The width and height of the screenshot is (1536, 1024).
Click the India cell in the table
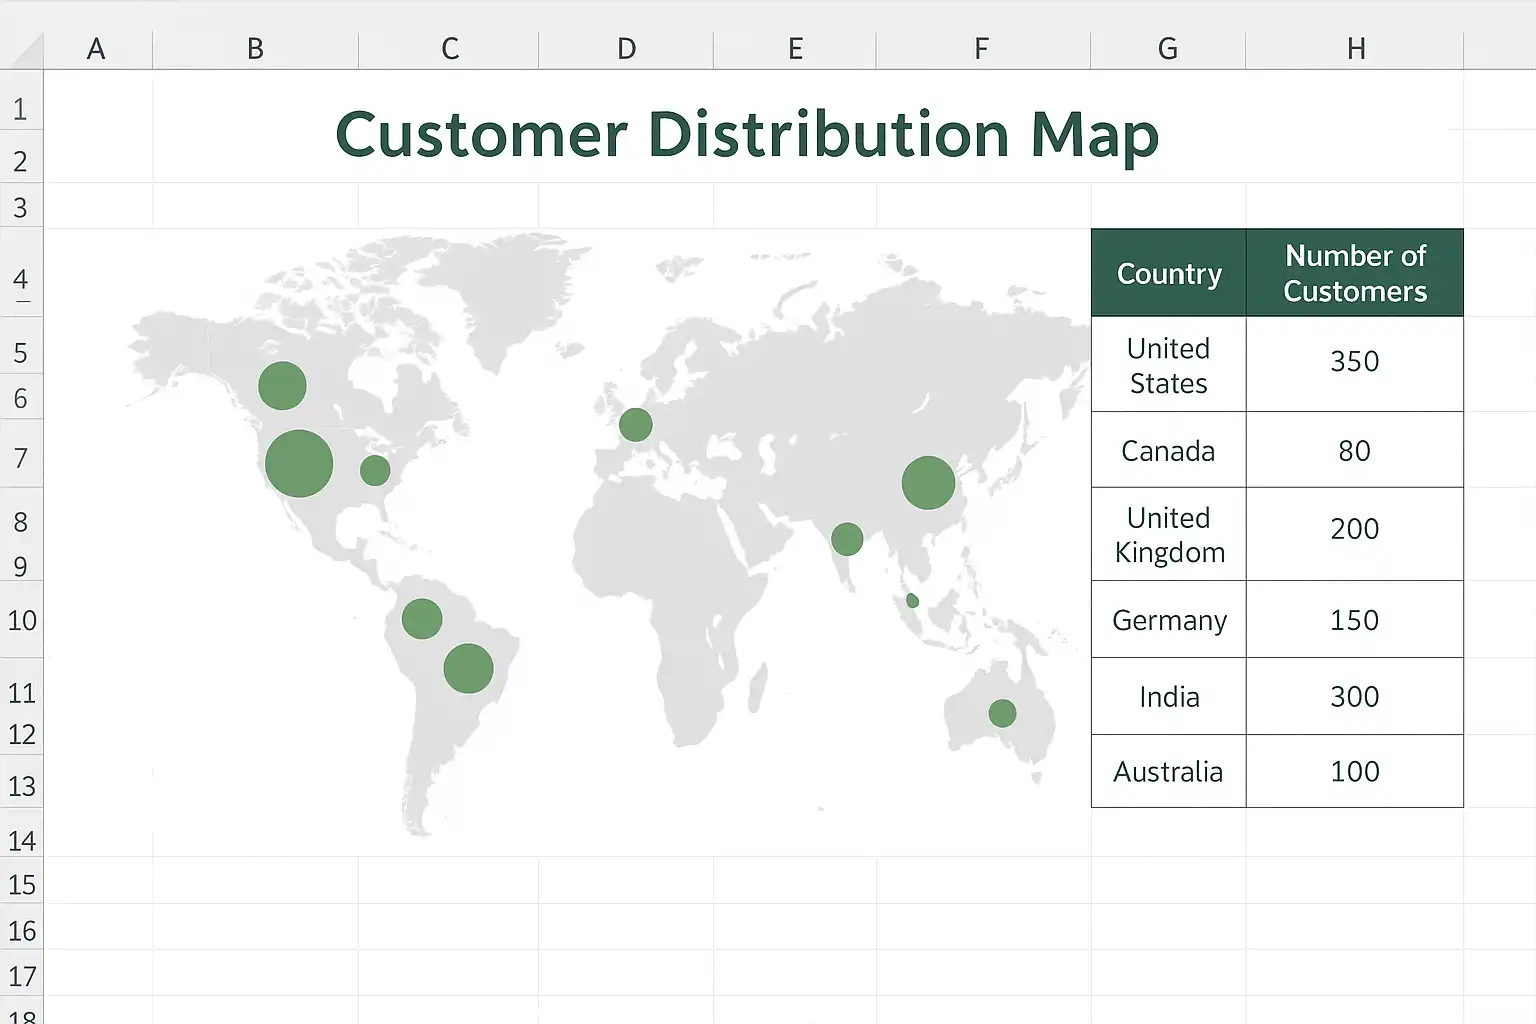(1168, 697)
